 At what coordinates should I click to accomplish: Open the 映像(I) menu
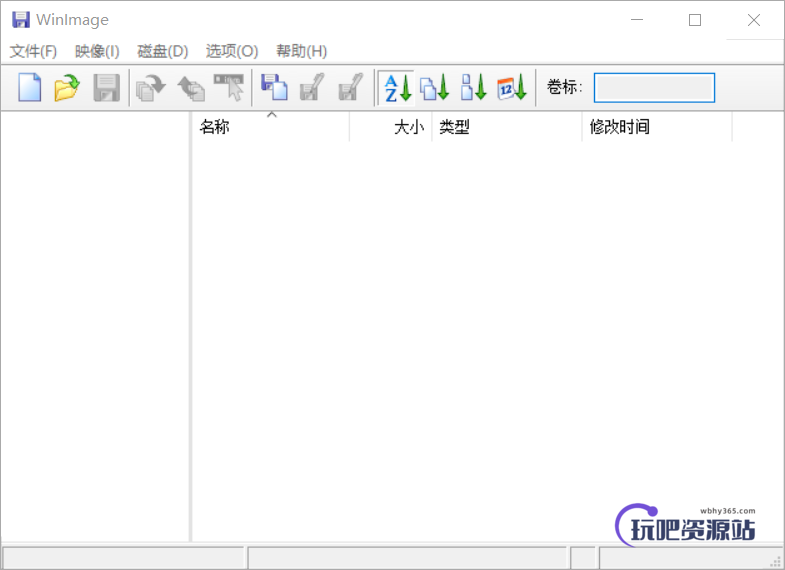(x=97, y=51)
